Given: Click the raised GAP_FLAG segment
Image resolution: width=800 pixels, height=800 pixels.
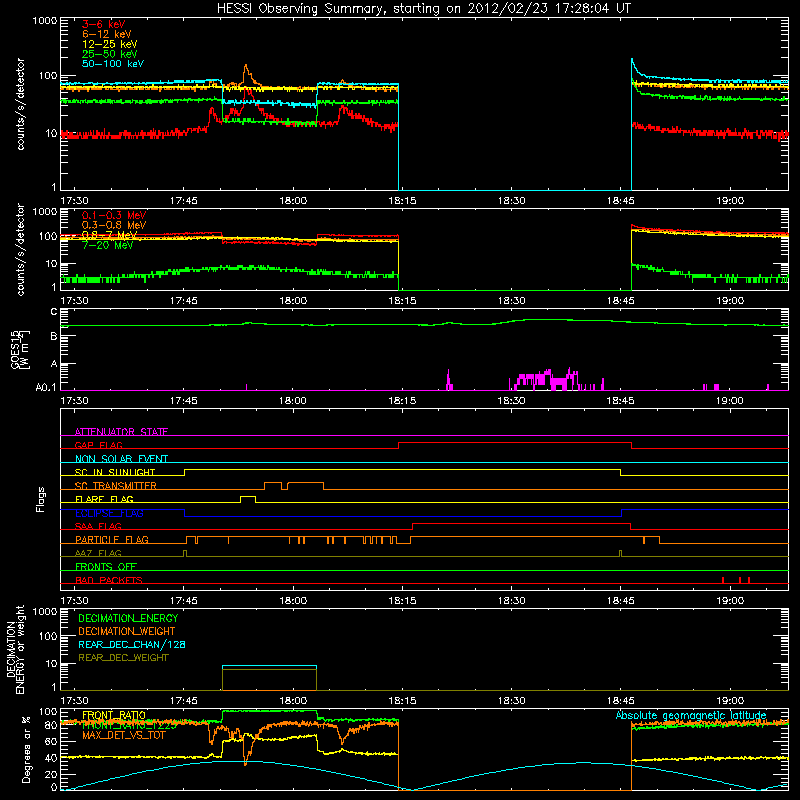Looking at the screenshot, I should click(515, 443).
